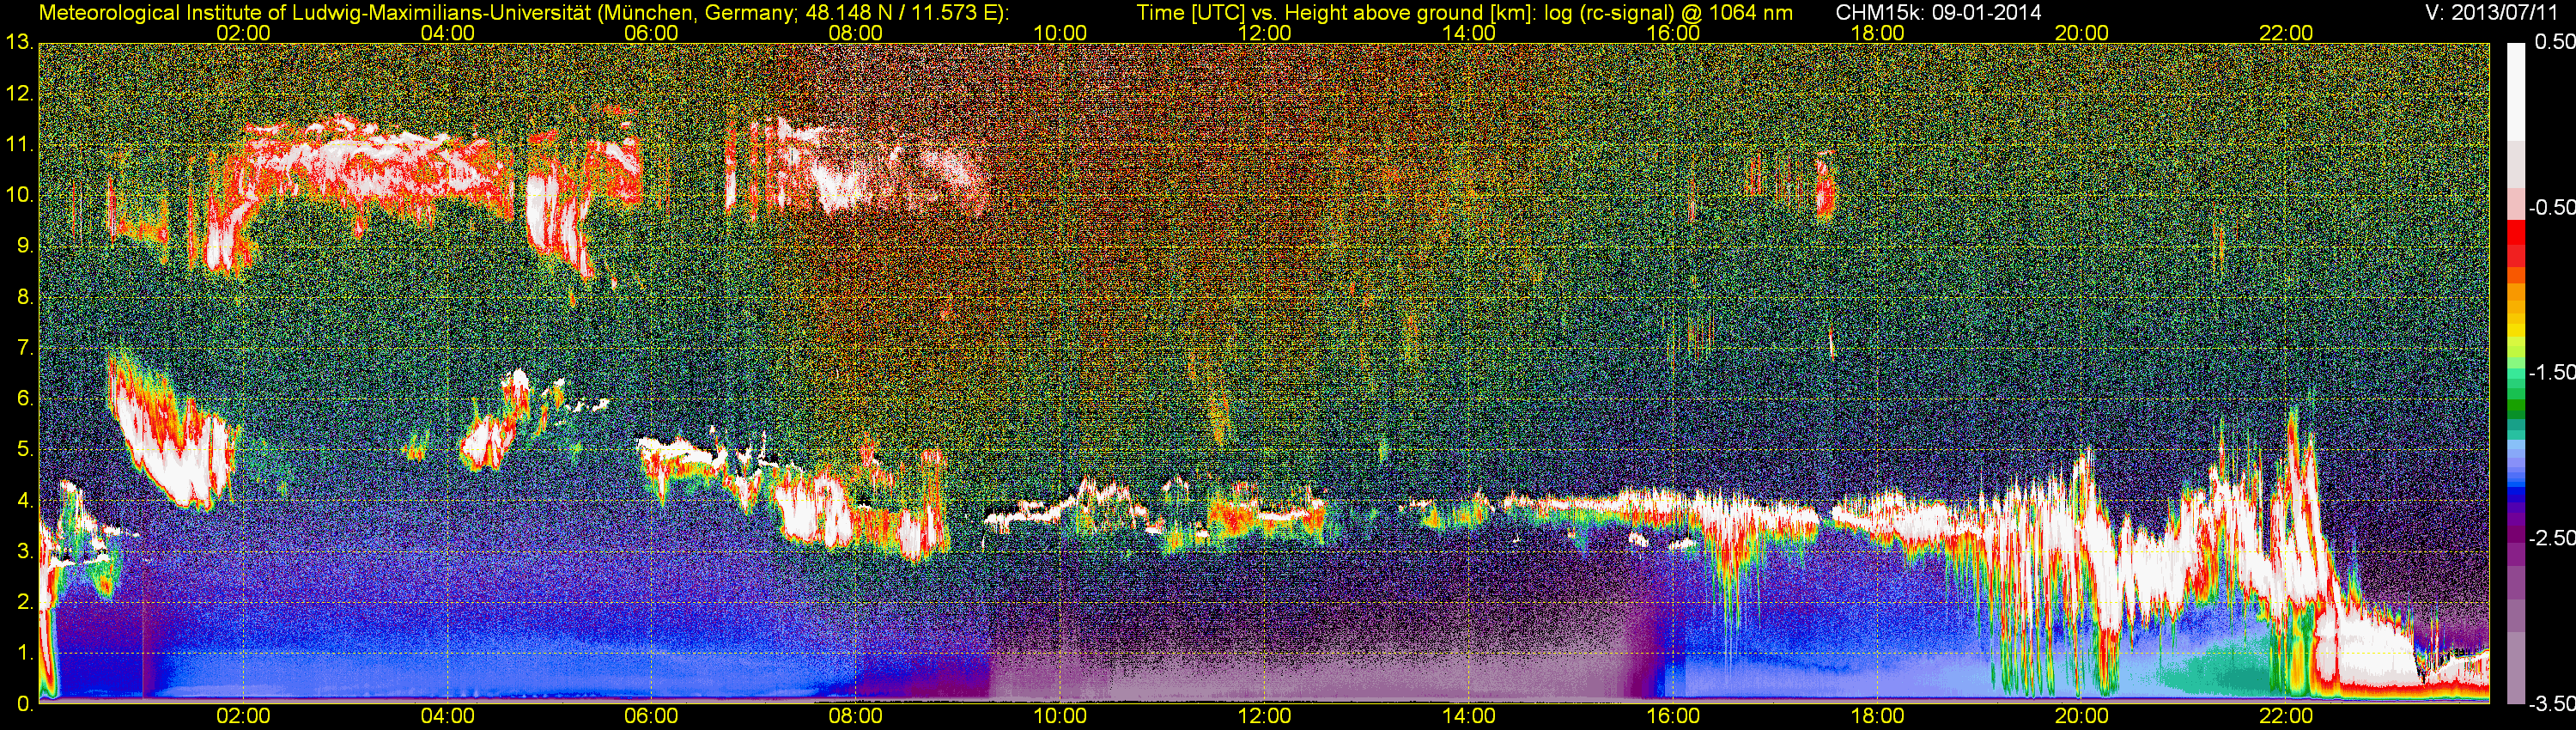Click the 20:00 label on the bottom time axis
Screen dimensions: 2576x730
point(2082,716)
